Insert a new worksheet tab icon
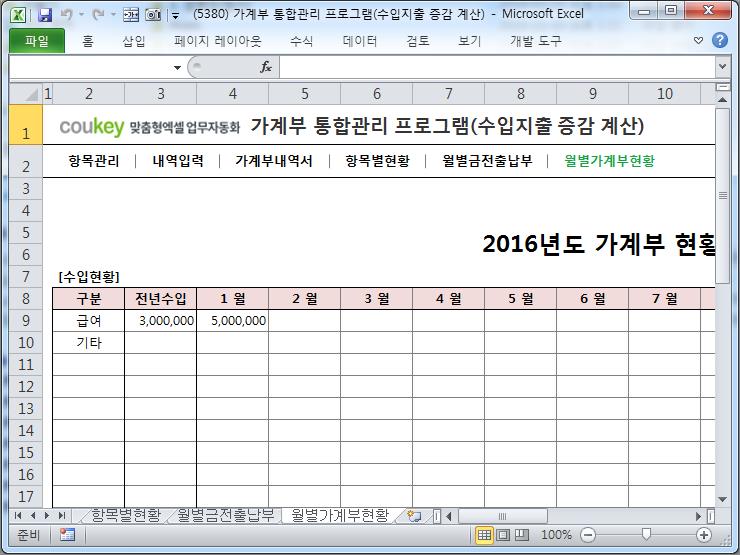Viewport: 740px width, 555px height. click(413, 516)
